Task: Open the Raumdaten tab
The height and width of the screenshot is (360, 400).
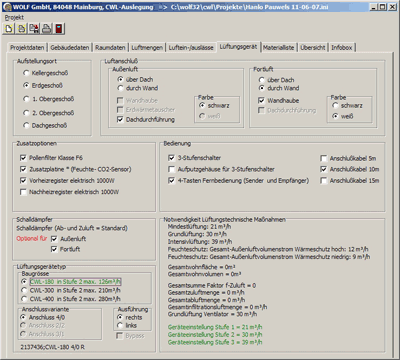Action: (x=110, y=48)
